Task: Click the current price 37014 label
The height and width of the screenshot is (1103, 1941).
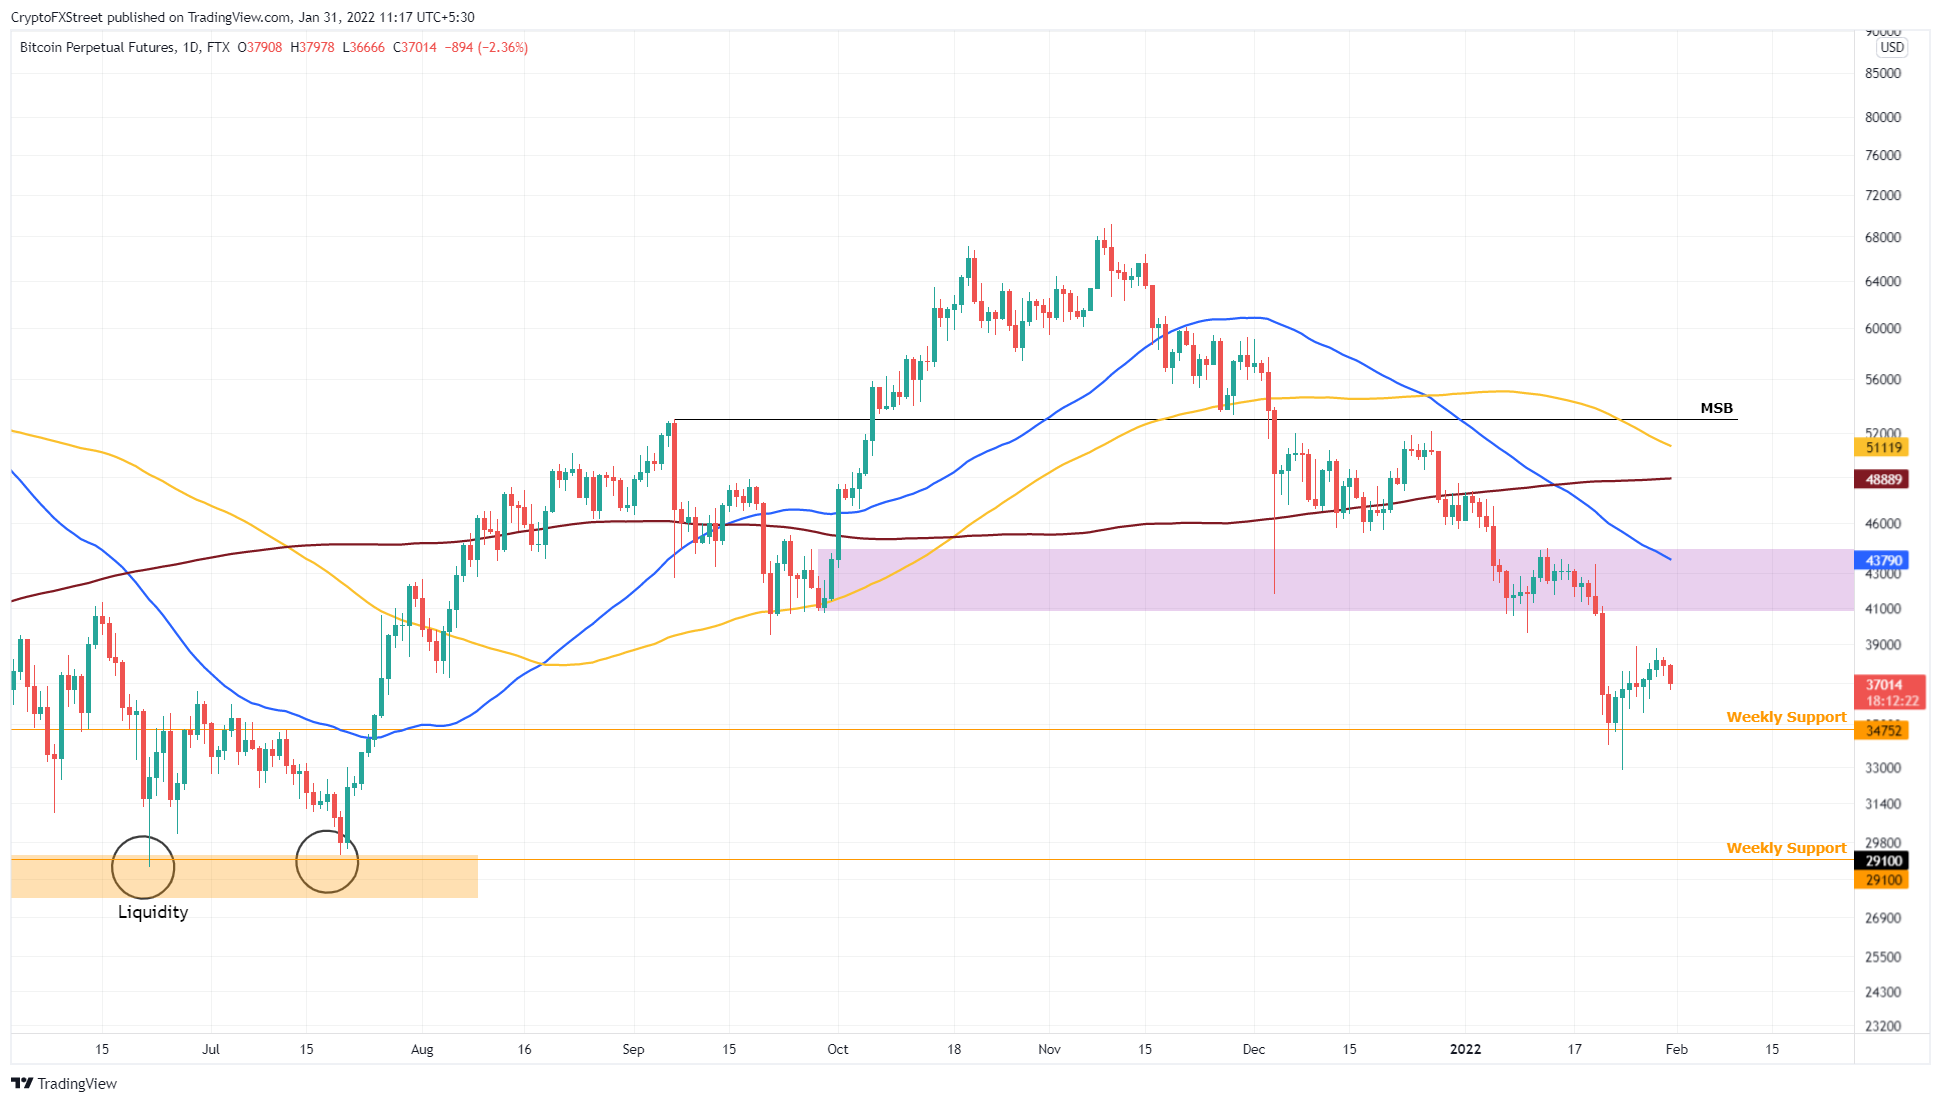Action: (1885, 685)
